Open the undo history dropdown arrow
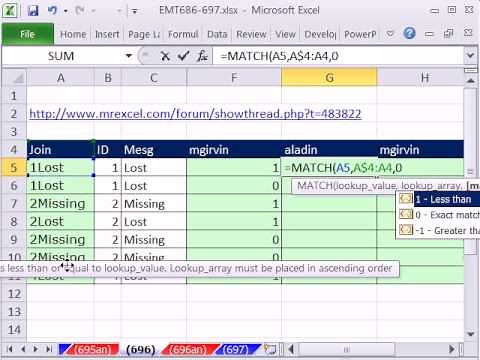480x360 pixels. pos(66,11)
